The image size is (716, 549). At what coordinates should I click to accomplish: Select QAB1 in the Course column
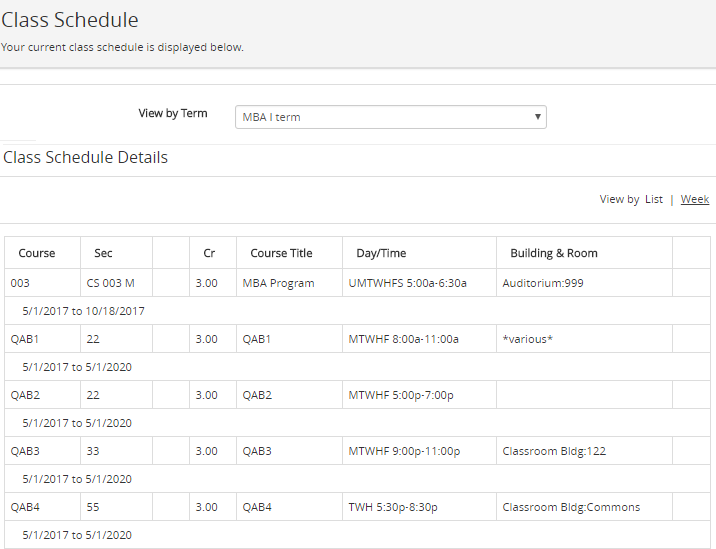pyautogui.click(x=25, y=339)
